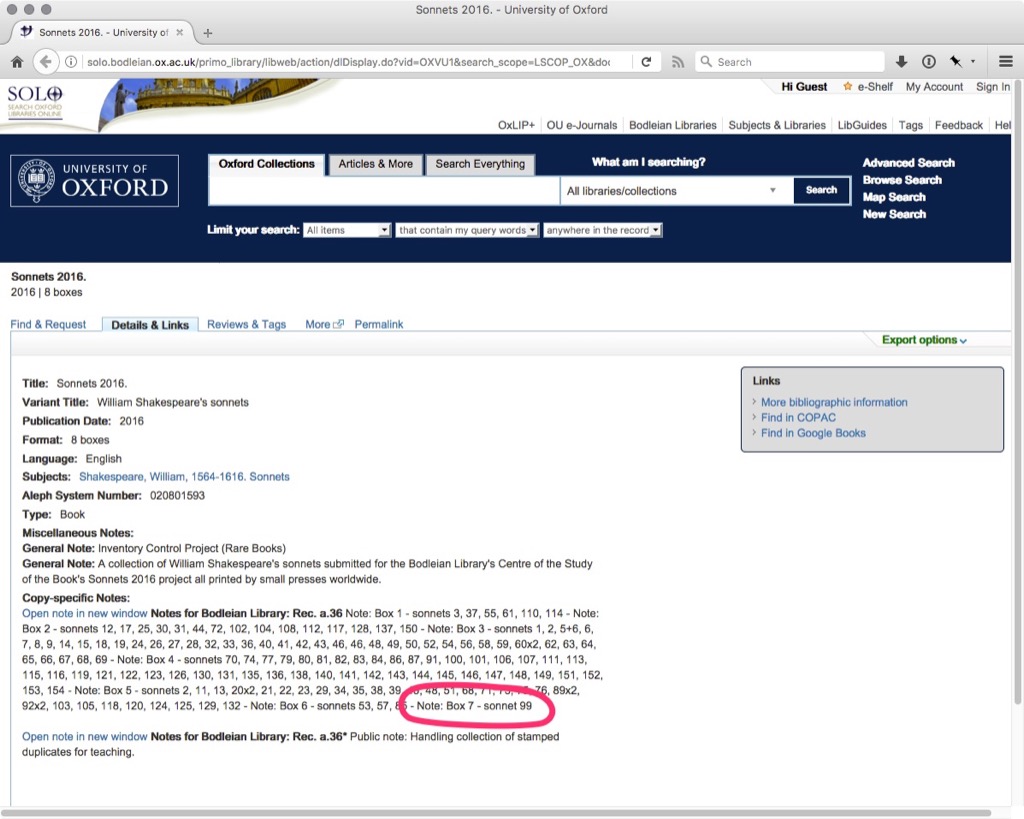Open Map Search
This screenshot has width=1024, height=819.
click(x=894, y=197)
